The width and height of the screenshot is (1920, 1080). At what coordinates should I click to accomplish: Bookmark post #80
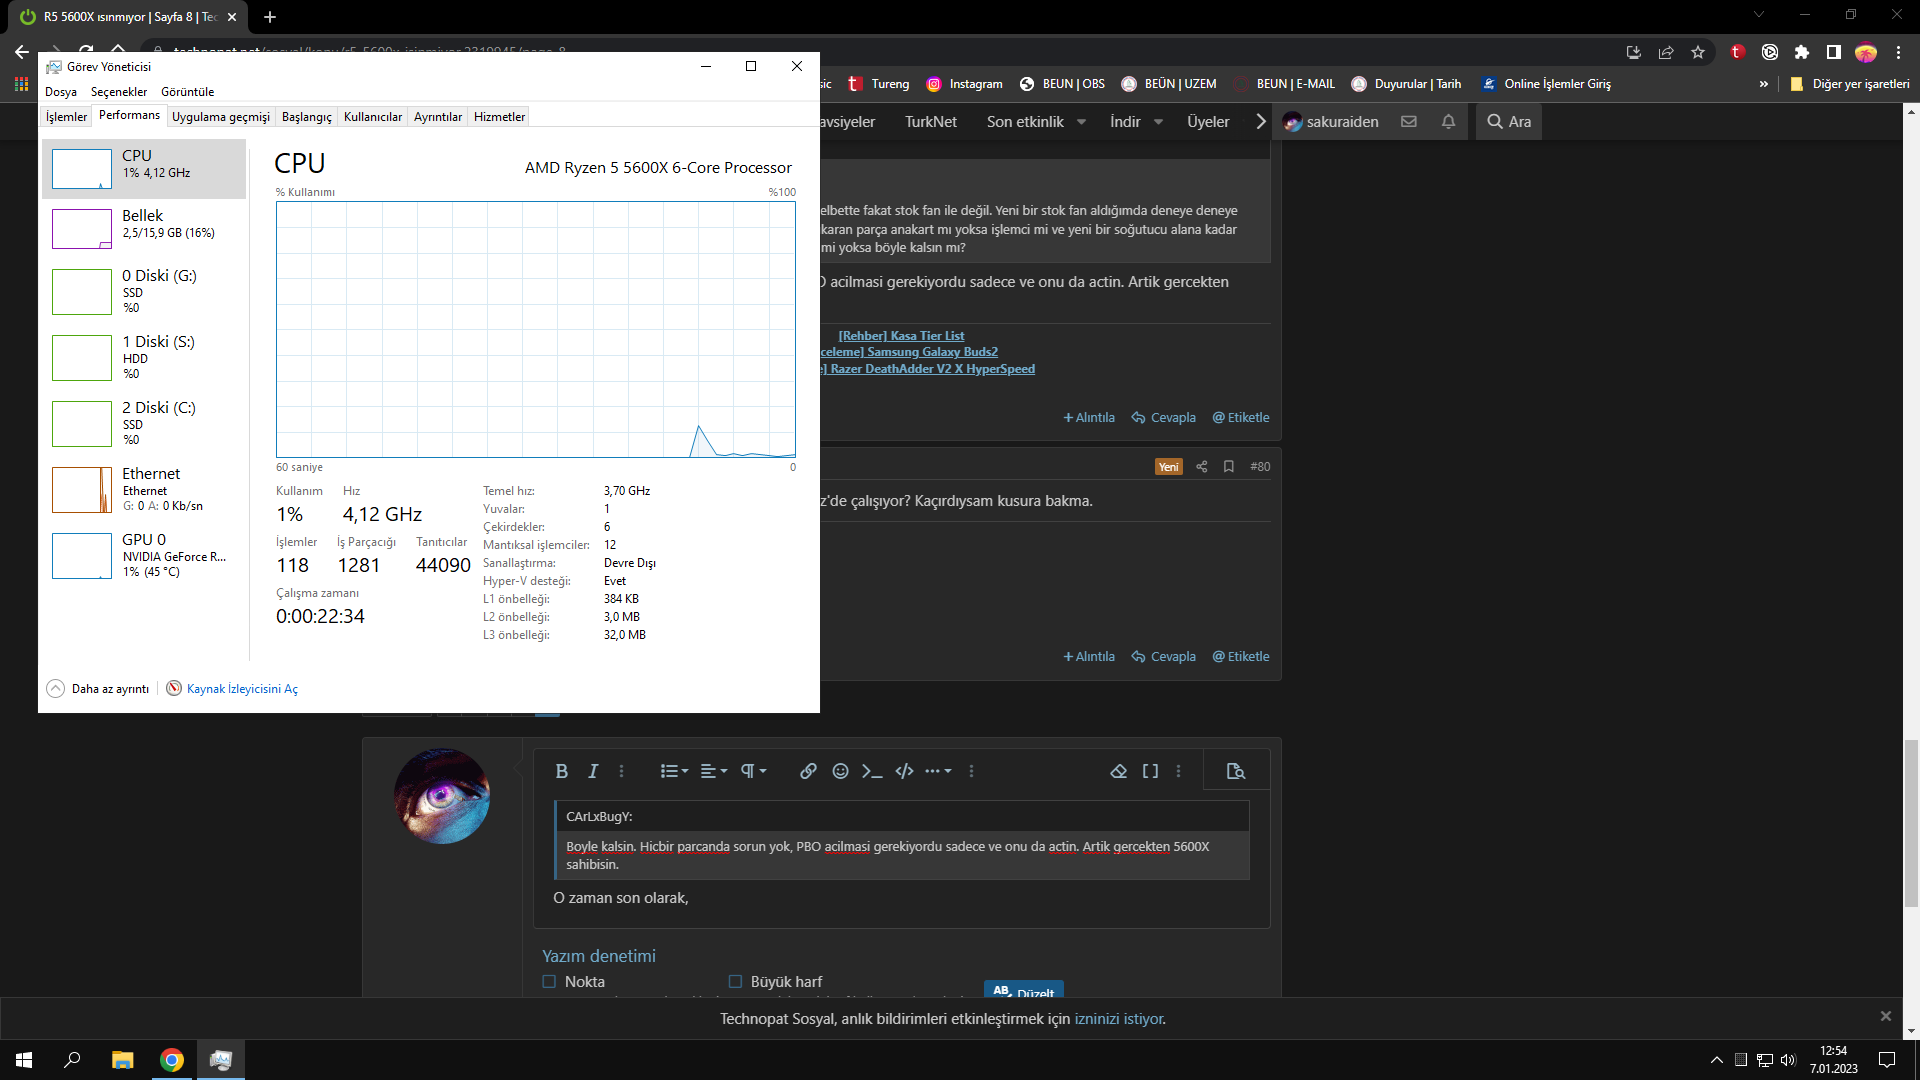click(x=1229, y=467)
